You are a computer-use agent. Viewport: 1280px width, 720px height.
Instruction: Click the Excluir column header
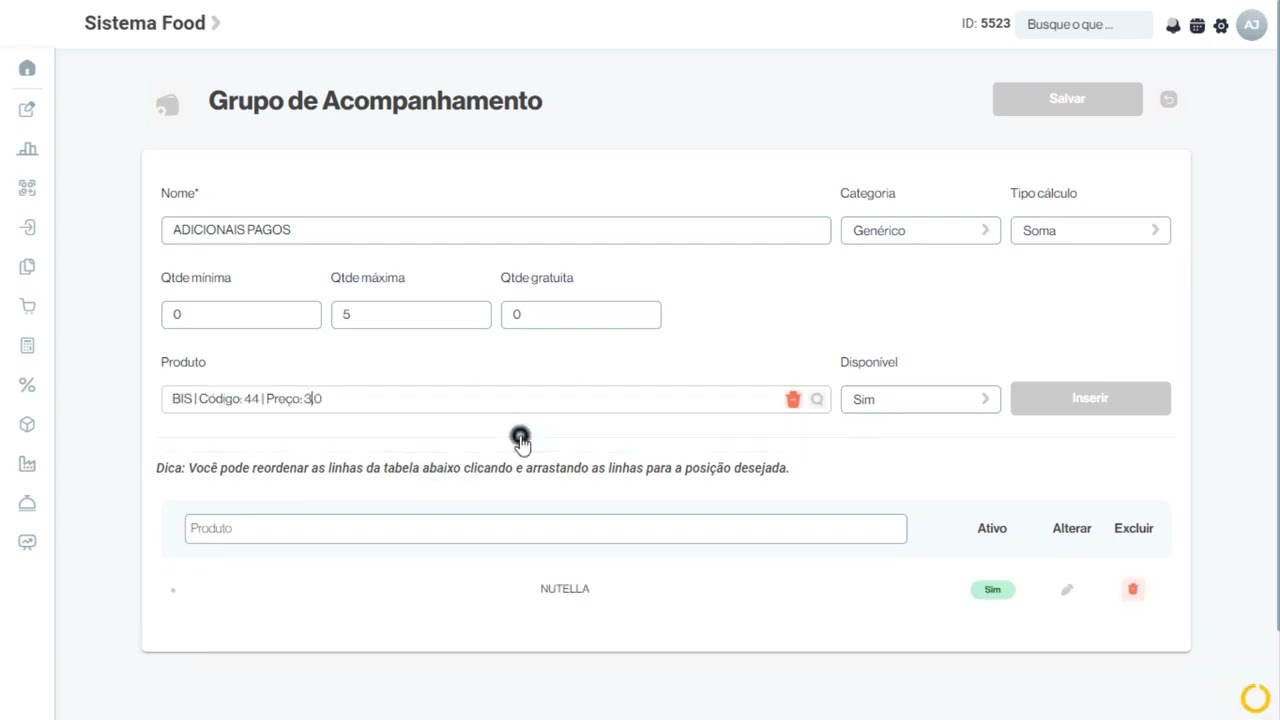pos(1134,528)
